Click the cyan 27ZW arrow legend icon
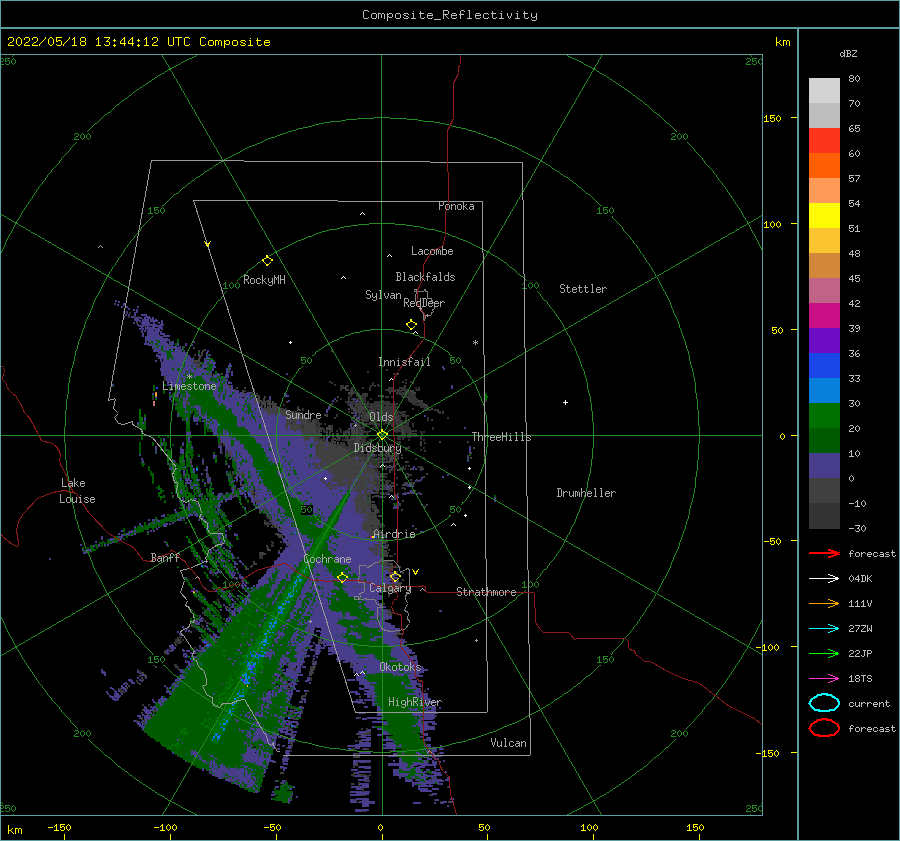Viewport: 900px width, 841px height. pyautogui.click(x=824, y=629)
